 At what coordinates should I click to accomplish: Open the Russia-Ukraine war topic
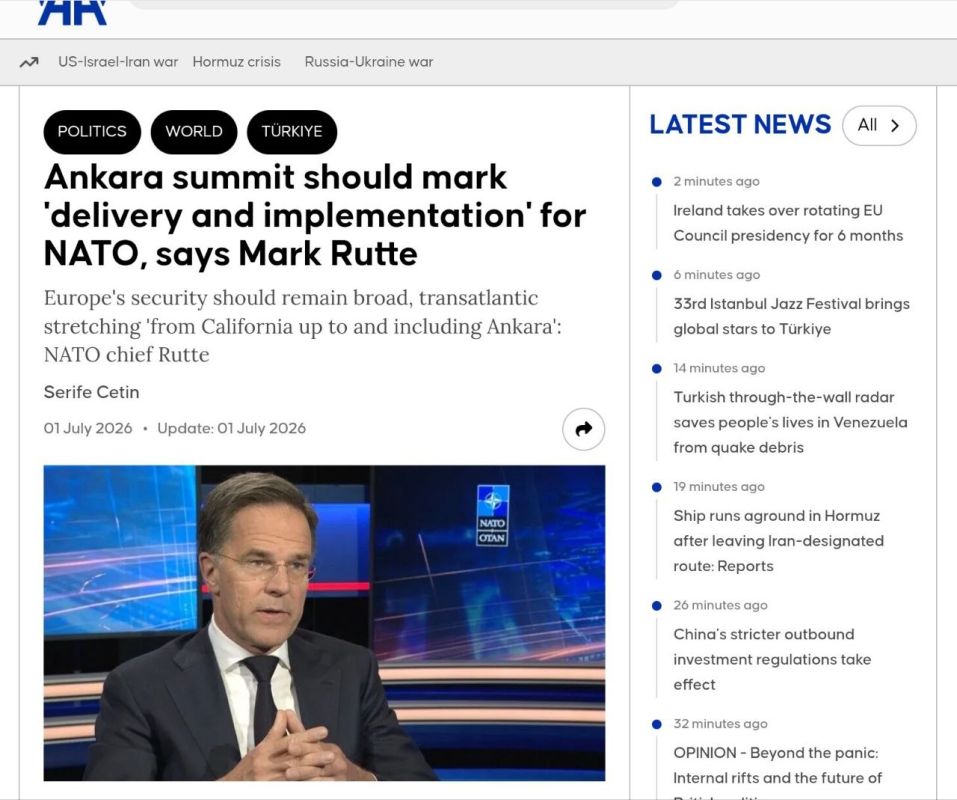pyautogui.click(x=369, y=62)
